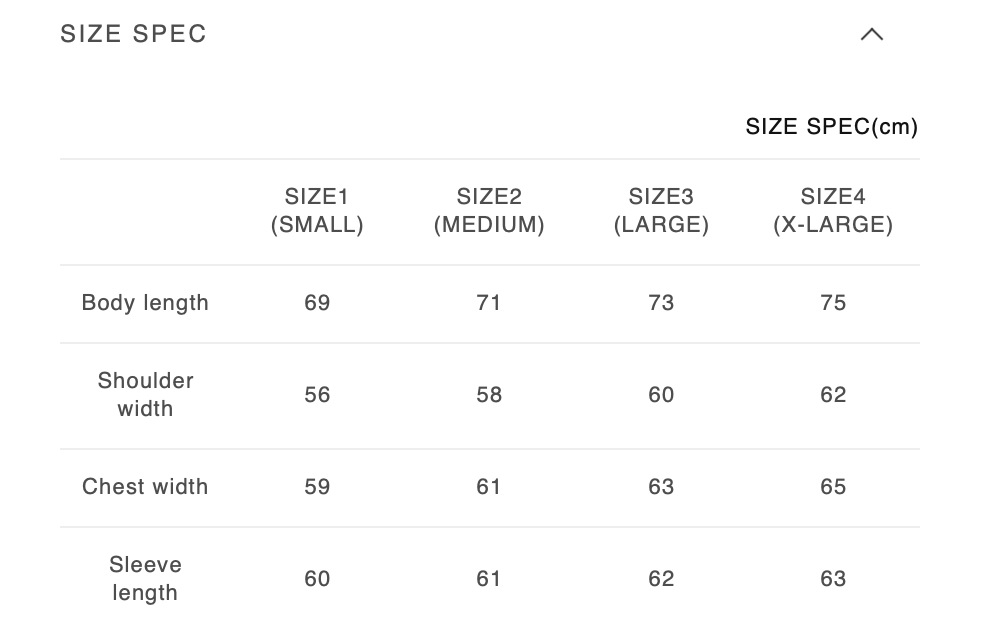The width and height of the screenshot is (992, 624).
Task: Click the Body length row label
Action: (145, 303)
